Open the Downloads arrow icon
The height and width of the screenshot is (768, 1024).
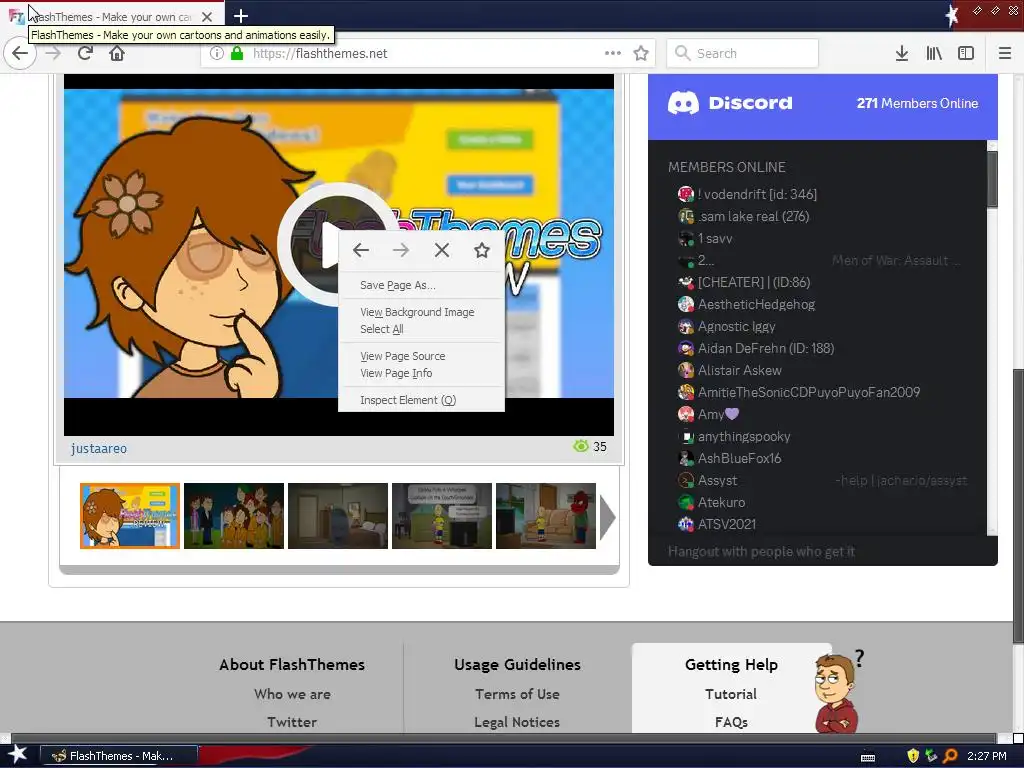click(901, 54)
